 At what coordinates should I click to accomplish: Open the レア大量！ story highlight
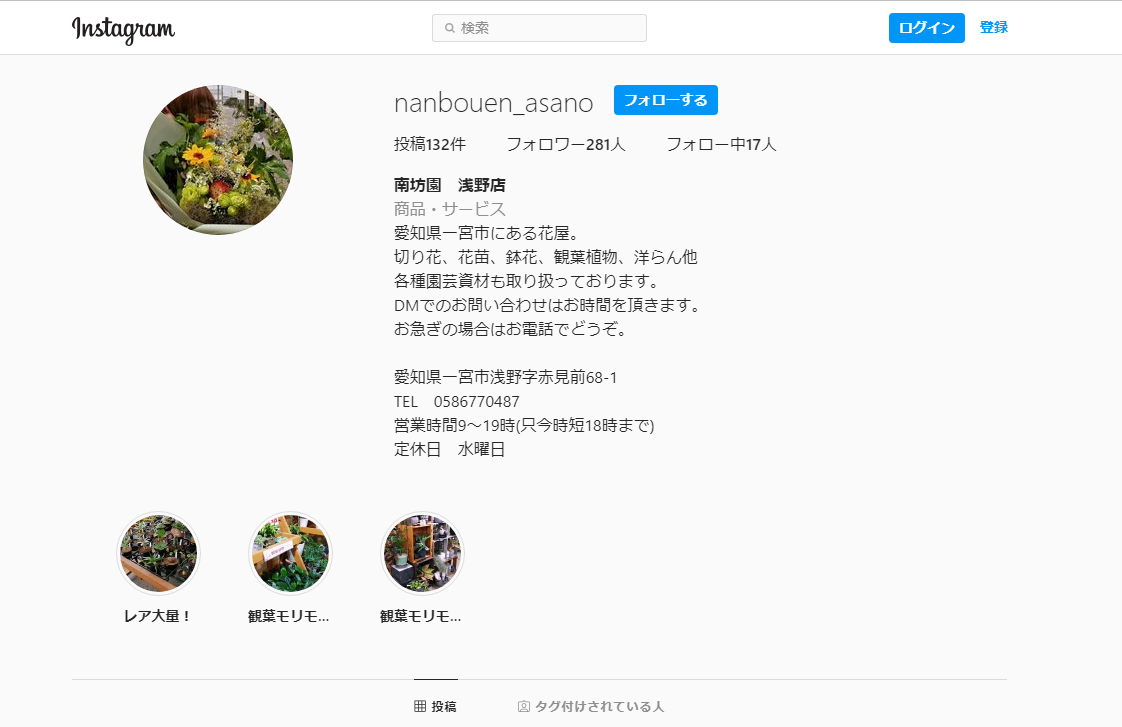[x=158, y=553]
